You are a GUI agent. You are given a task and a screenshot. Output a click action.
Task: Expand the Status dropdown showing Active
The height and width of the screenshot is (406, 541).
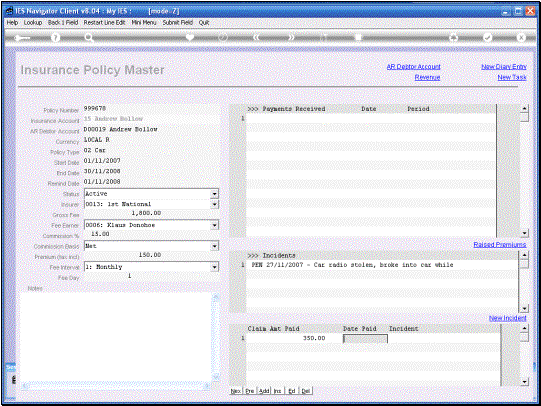[x=215, y=194]
